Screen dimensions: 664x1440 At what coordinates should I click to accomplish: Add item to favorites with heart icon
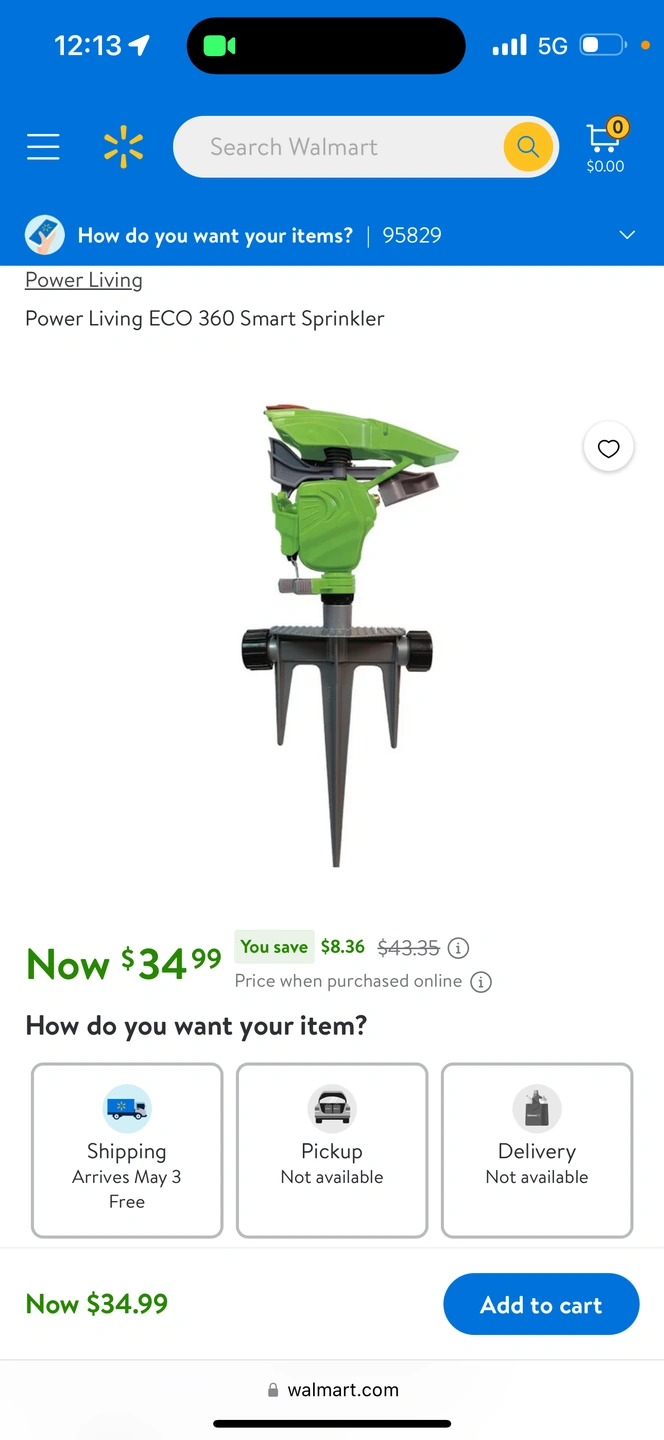pos(608,449)
